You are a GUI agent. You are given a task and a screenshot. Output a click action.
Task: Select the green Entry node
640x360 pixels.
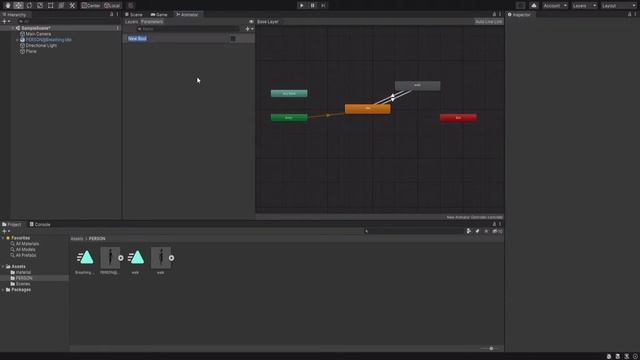coord(289,118)
